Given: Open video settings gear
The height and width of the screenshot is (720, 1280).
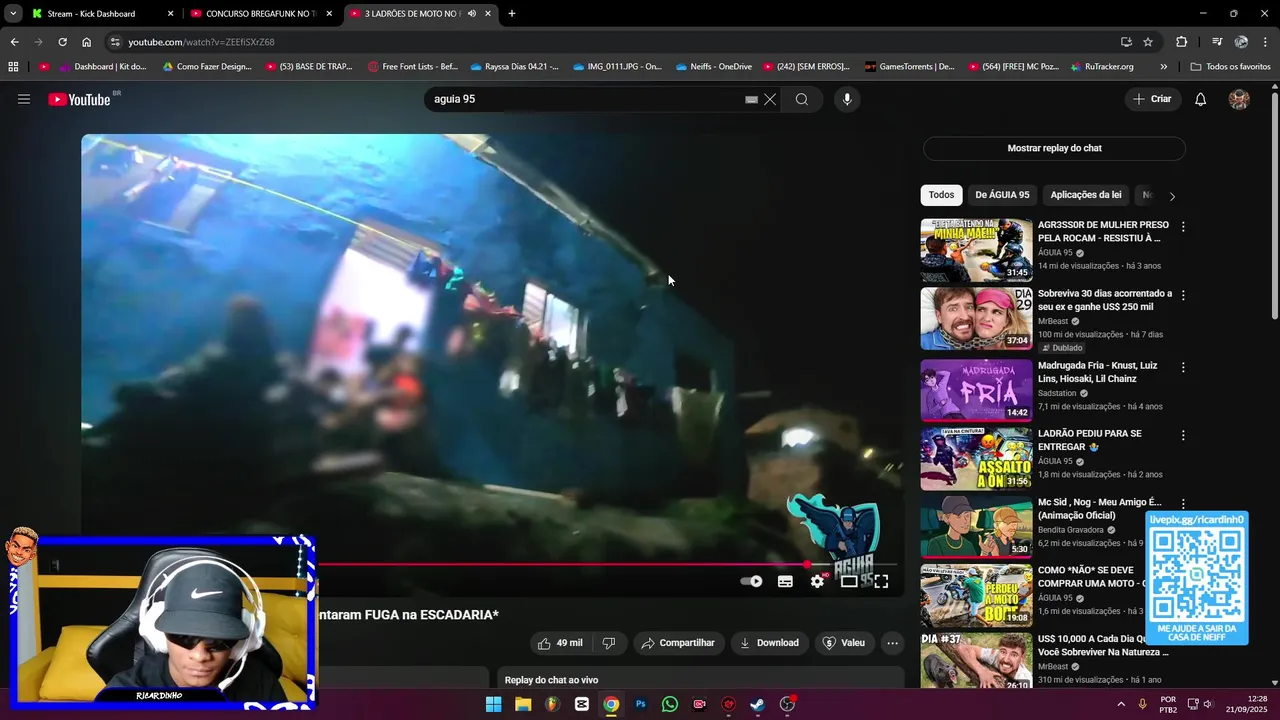Looking at the screenshot, I should 818,581.
